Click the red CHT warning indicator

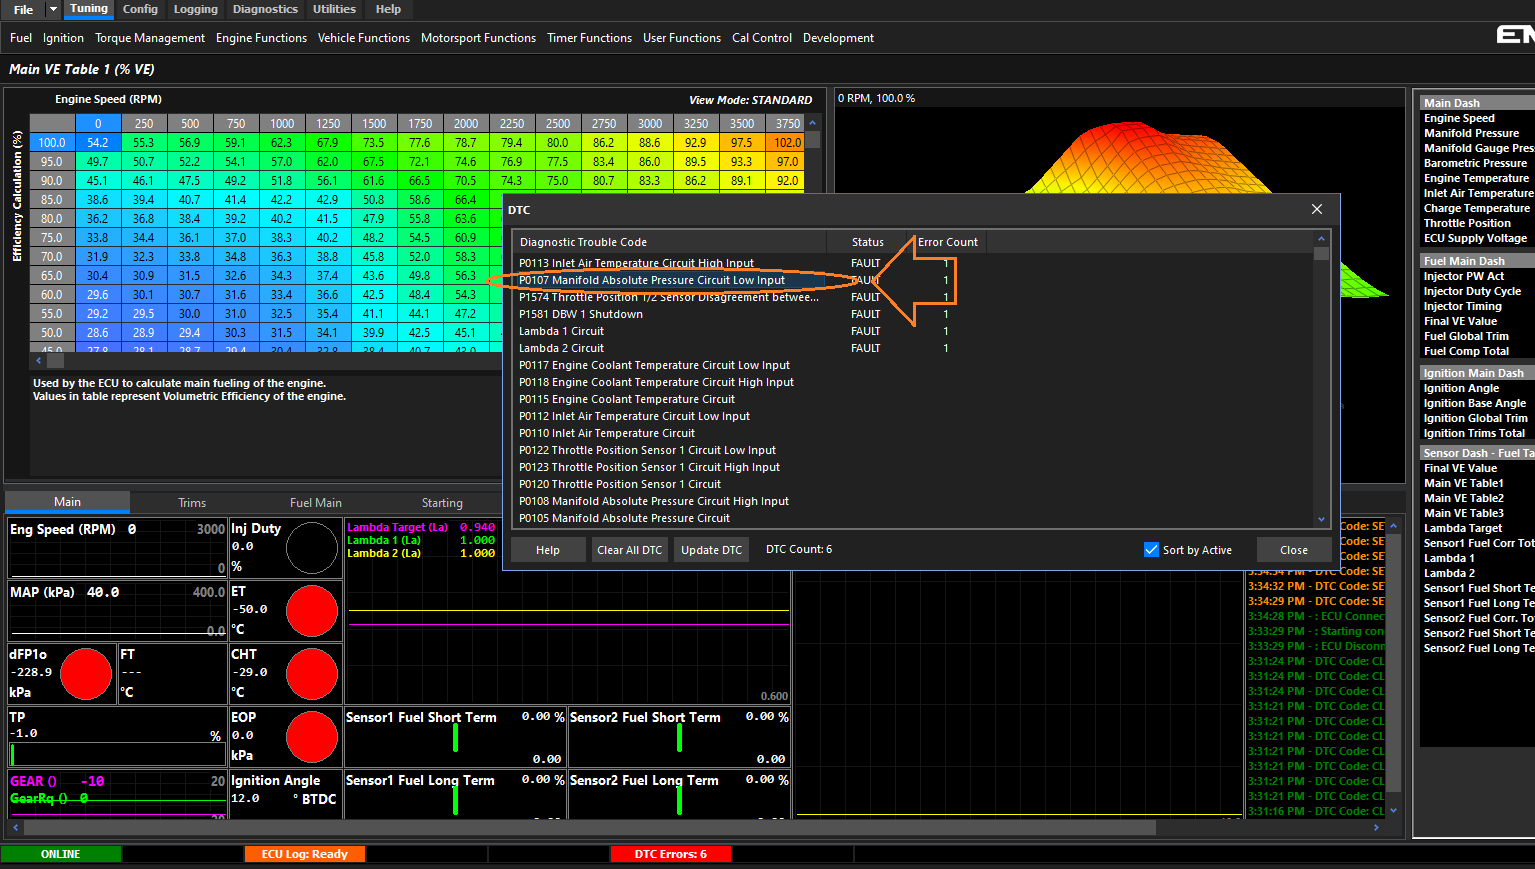click(x=312, y=674)
